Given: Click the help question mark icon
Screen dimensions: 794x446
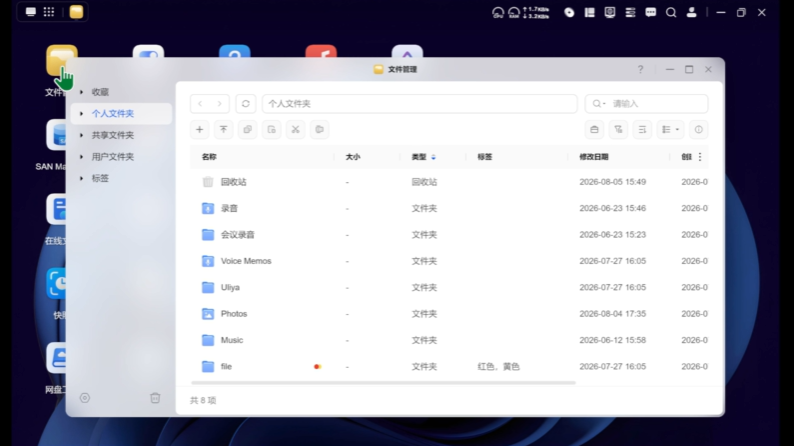Looking at the screenshot, I should pyautogui.click(x=641, y=69).
